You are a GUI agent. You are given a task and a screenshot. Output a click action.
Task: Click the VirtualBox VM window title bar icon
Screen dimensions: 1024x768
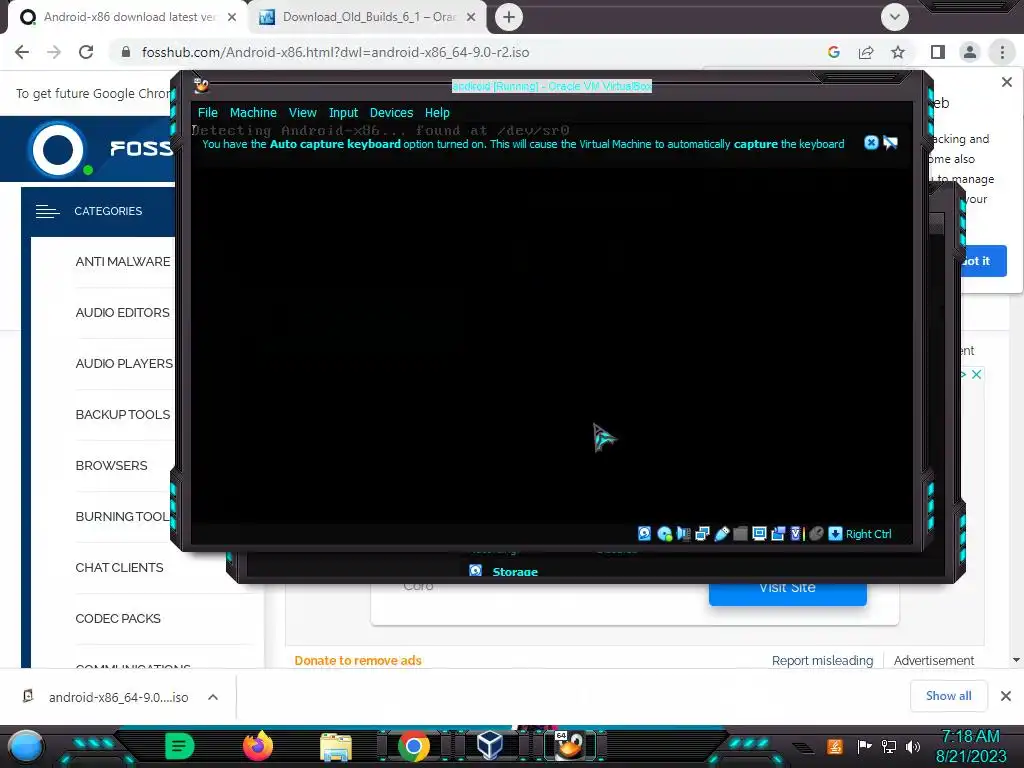click(201, 85)
